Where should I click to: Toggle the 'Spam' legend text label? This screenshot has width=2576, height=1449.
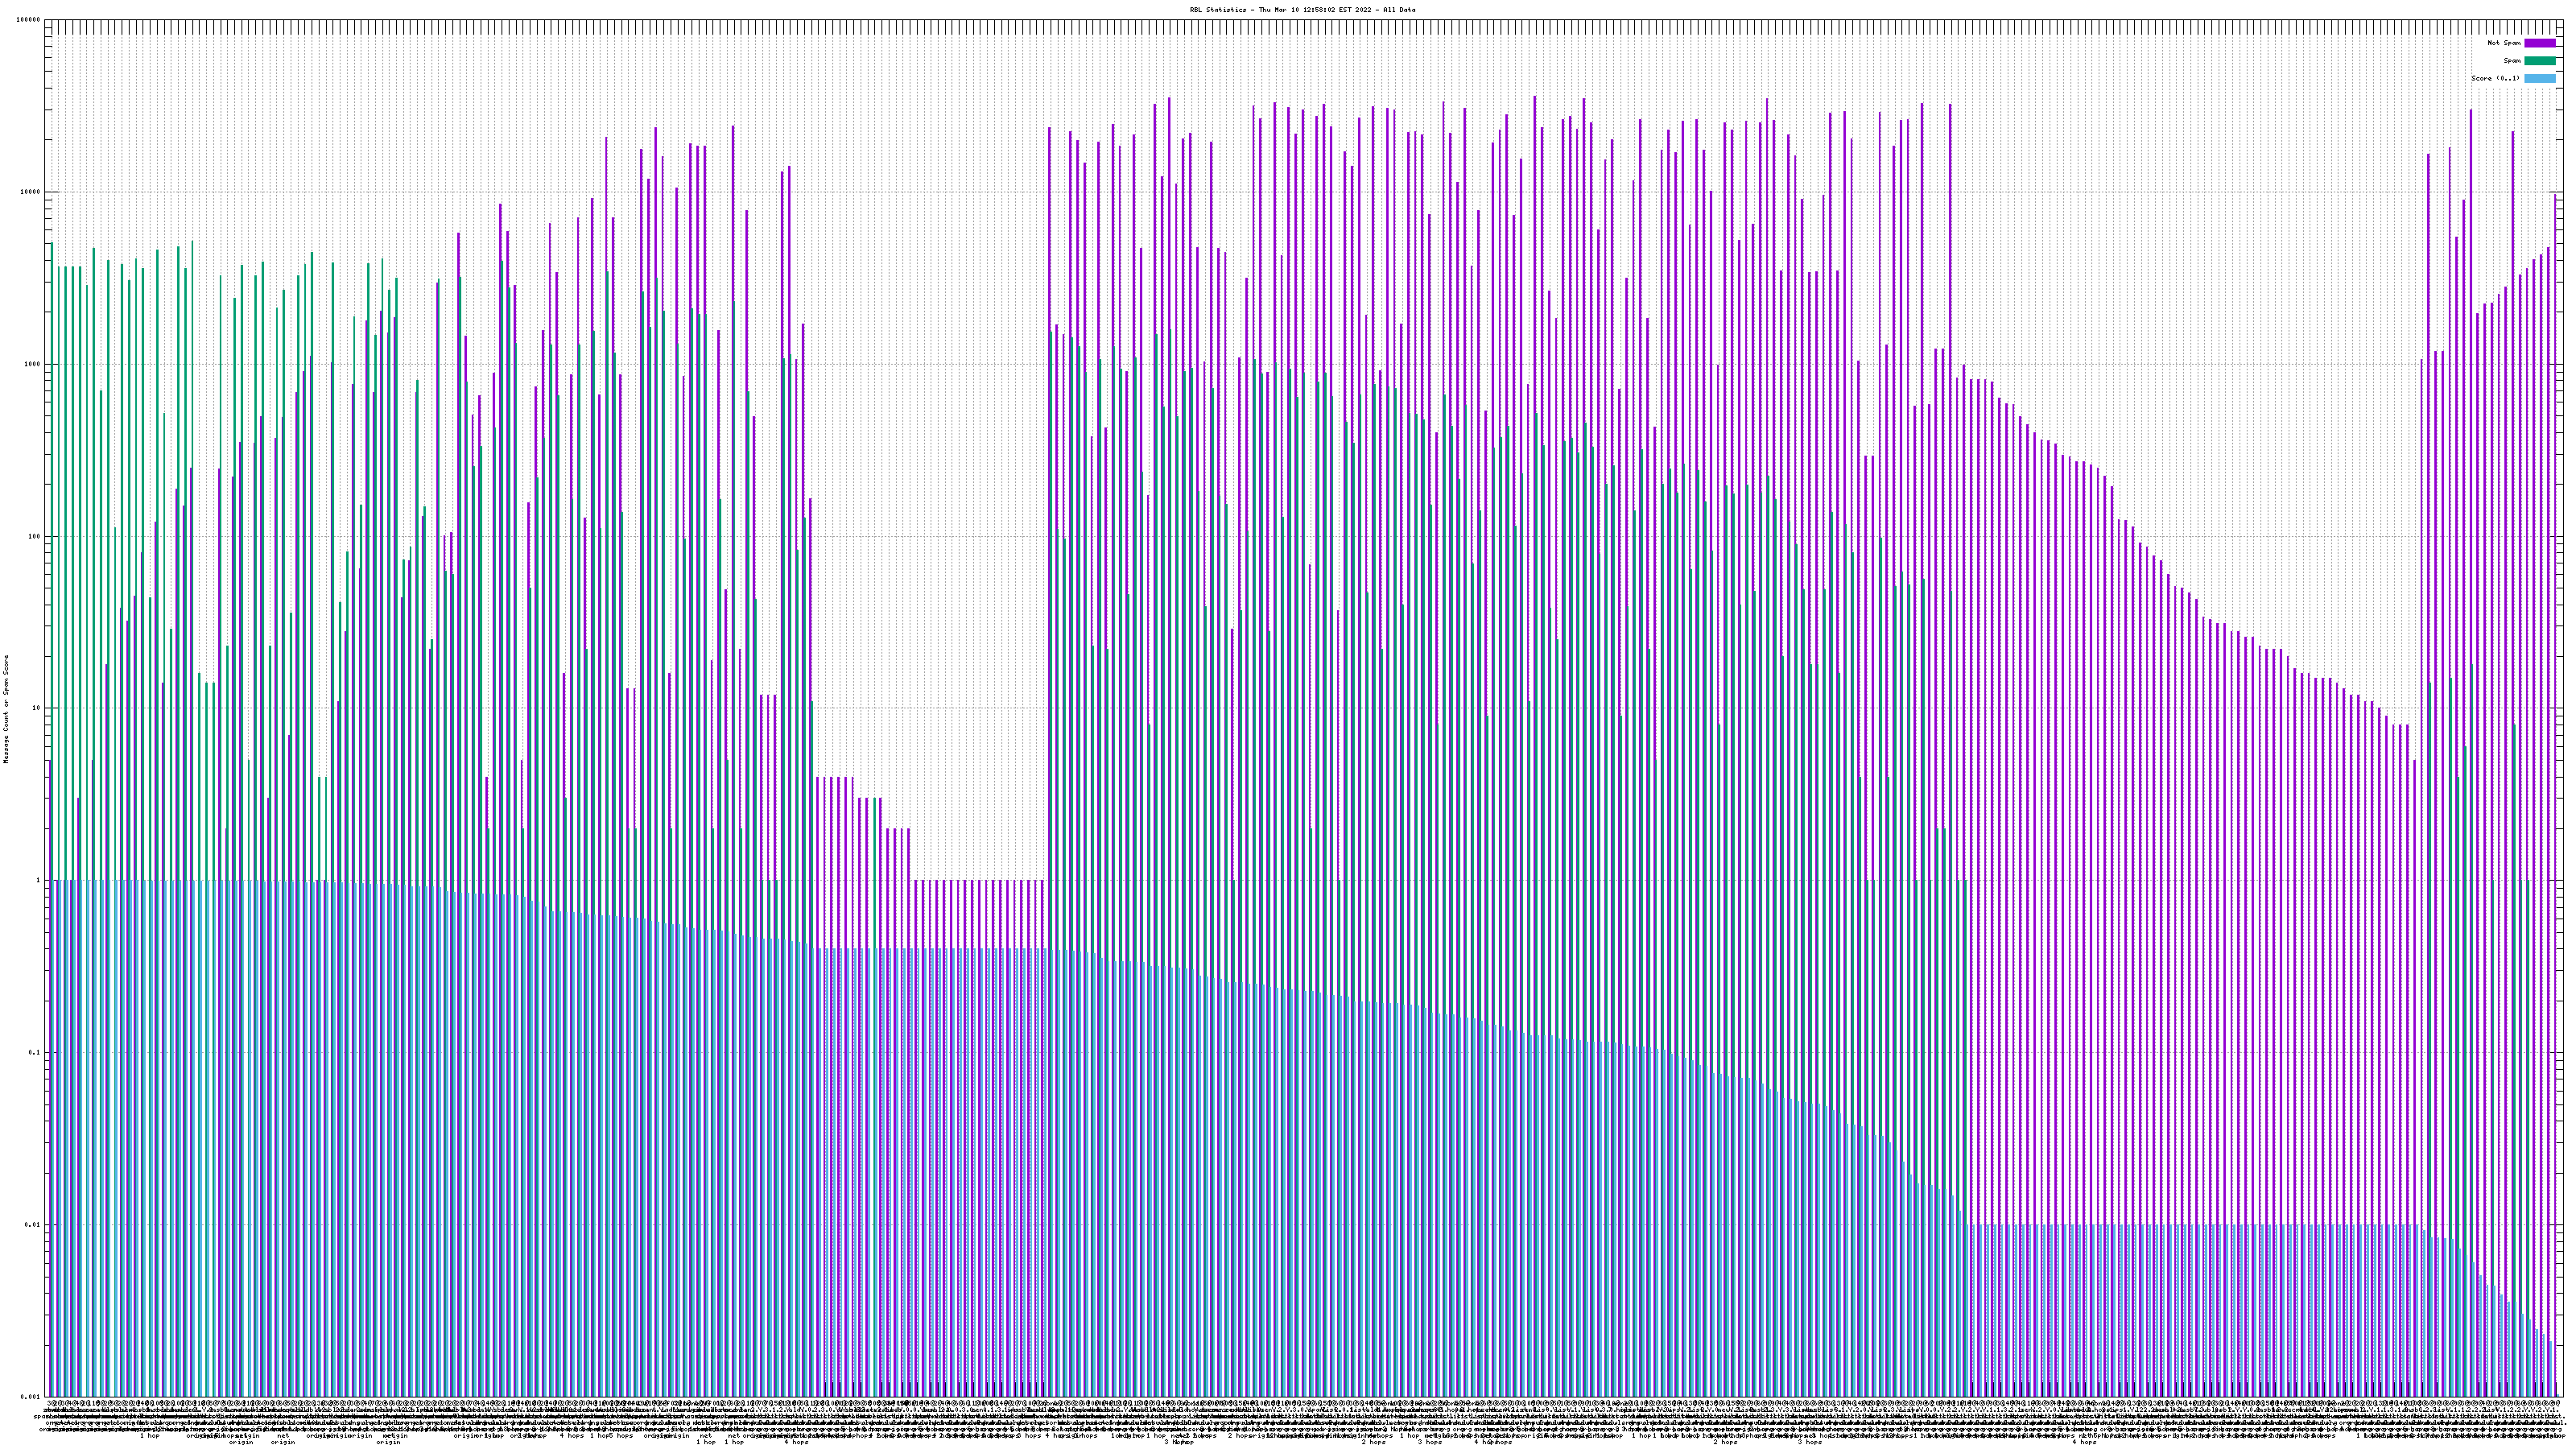(2512, 61)
